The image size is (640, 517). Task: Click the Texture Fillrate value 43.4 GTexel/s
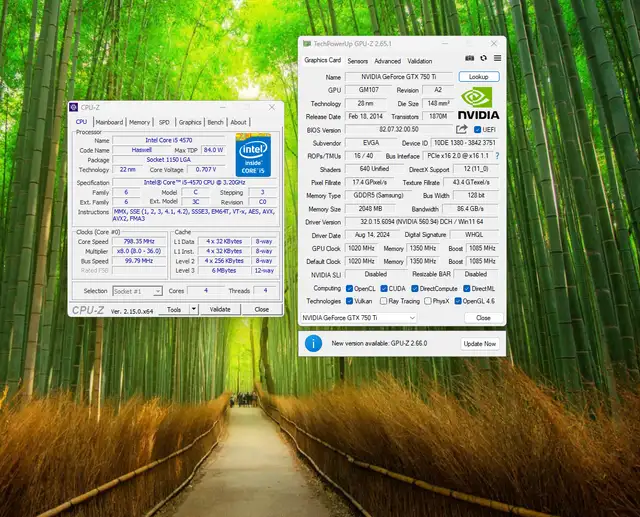tap(471, 182)
